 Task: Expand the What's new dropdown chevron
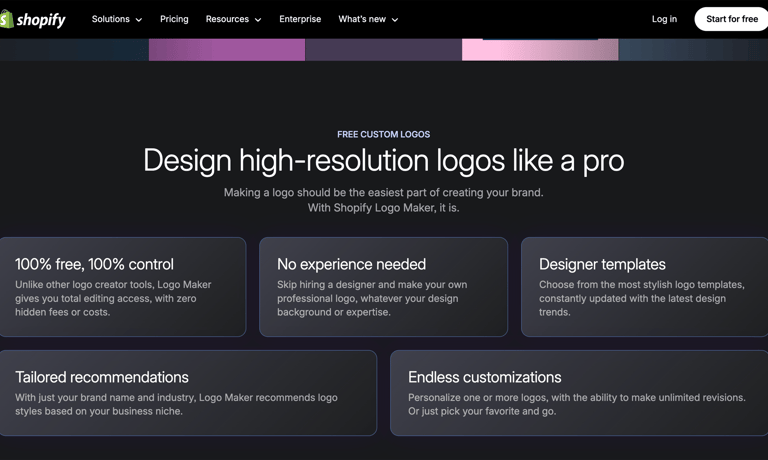pyautogui.click(x=395, y=20)
